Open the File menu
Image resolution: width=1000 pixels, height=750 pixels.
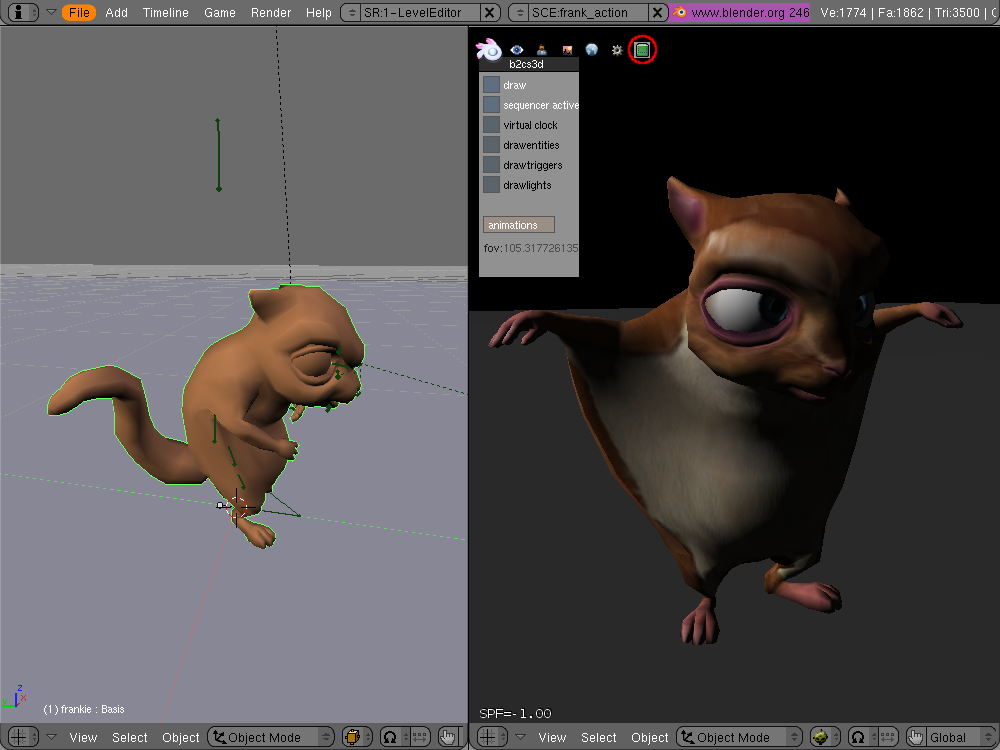tap(79, 12)
